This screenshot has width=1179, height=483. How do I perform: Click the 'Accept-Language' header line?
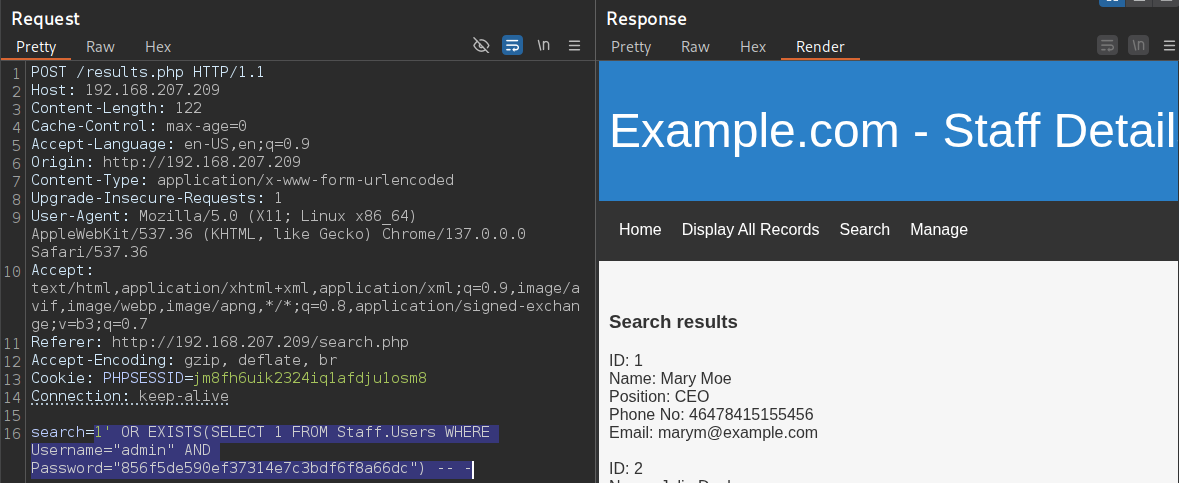click(170, 144)
